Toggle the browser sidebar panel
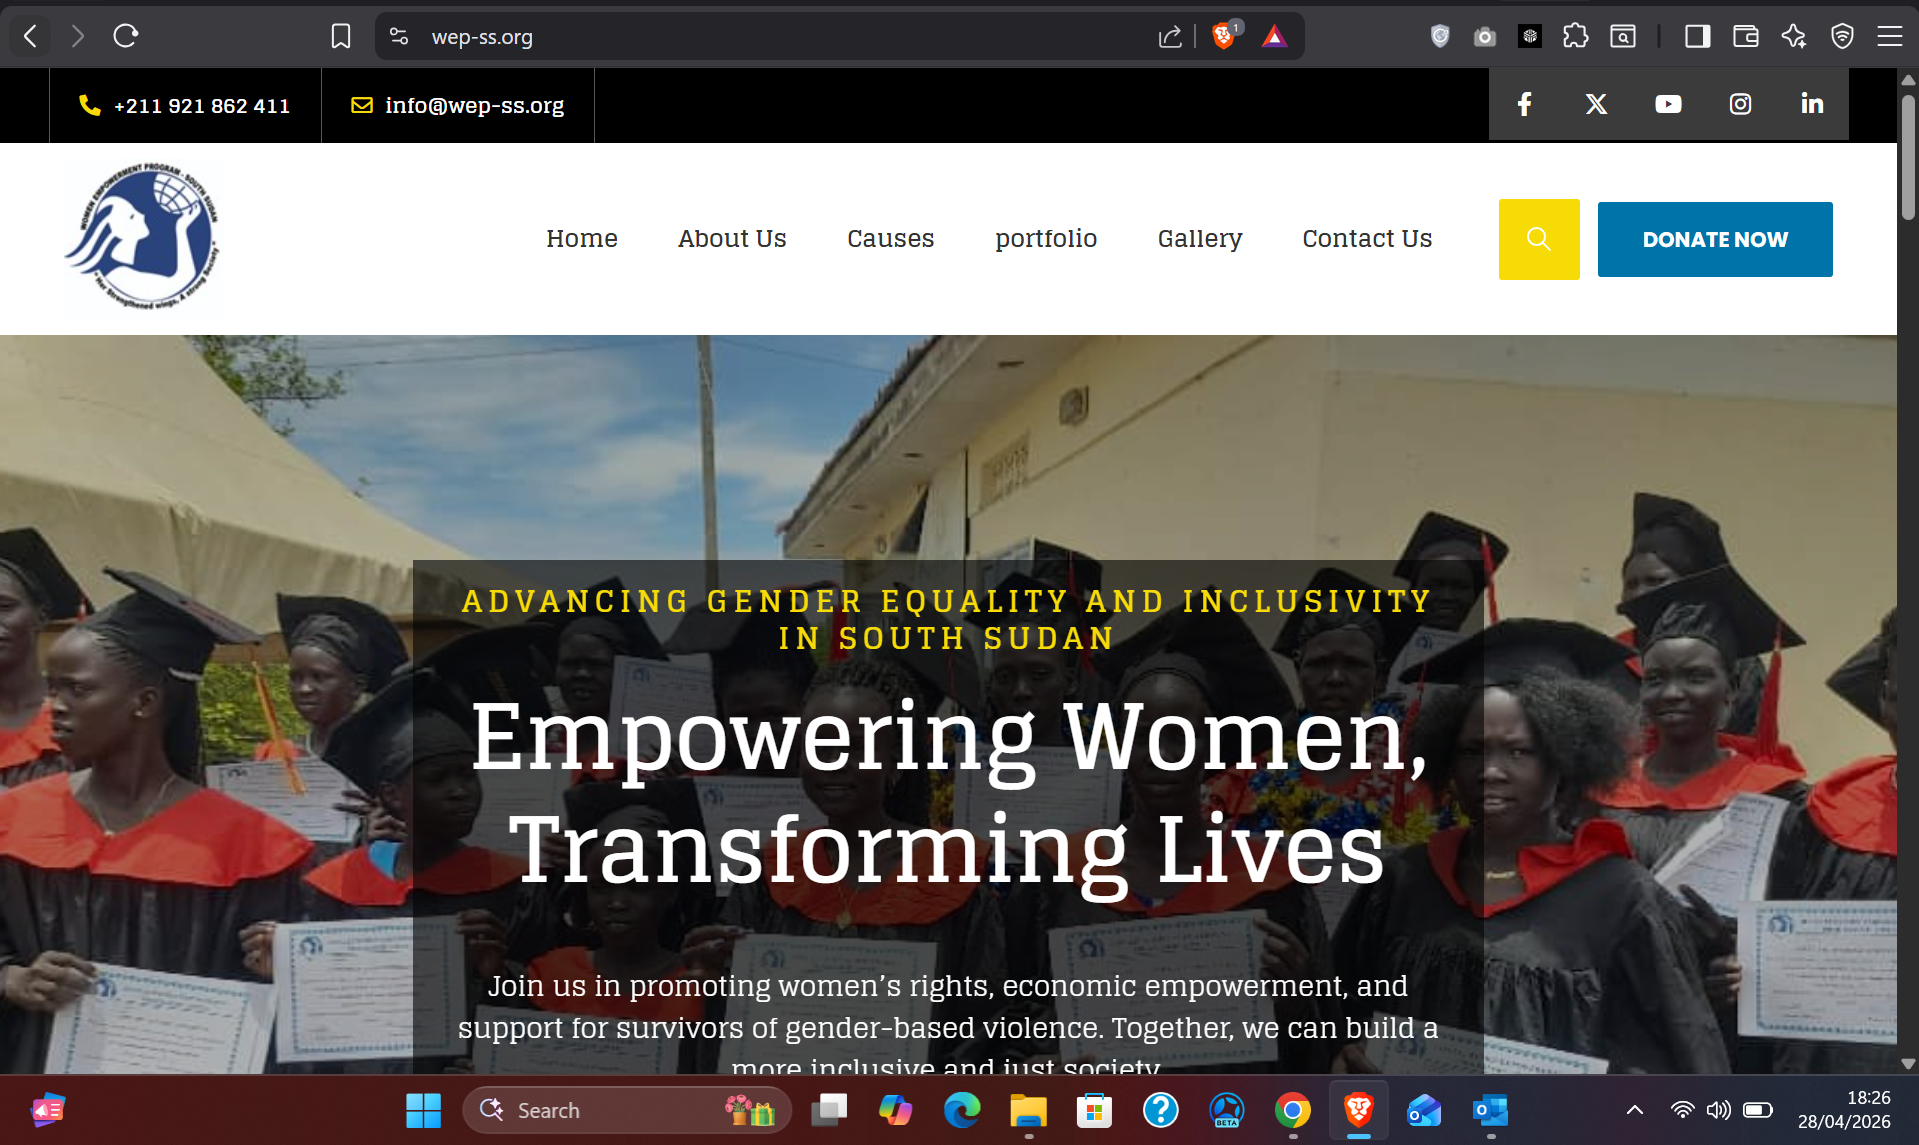This screenshot has width=1919, height=1145. (1697, 37)
